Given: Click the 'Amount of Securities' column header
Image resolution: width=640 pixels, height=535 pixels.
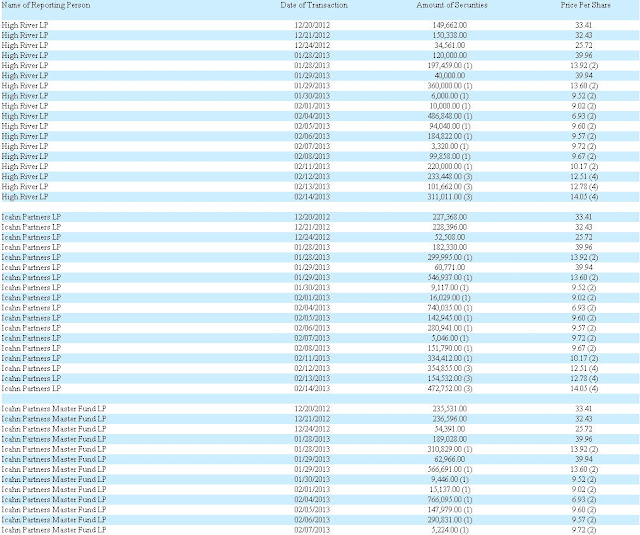Looking at the screenshot, I should [452, 5].
